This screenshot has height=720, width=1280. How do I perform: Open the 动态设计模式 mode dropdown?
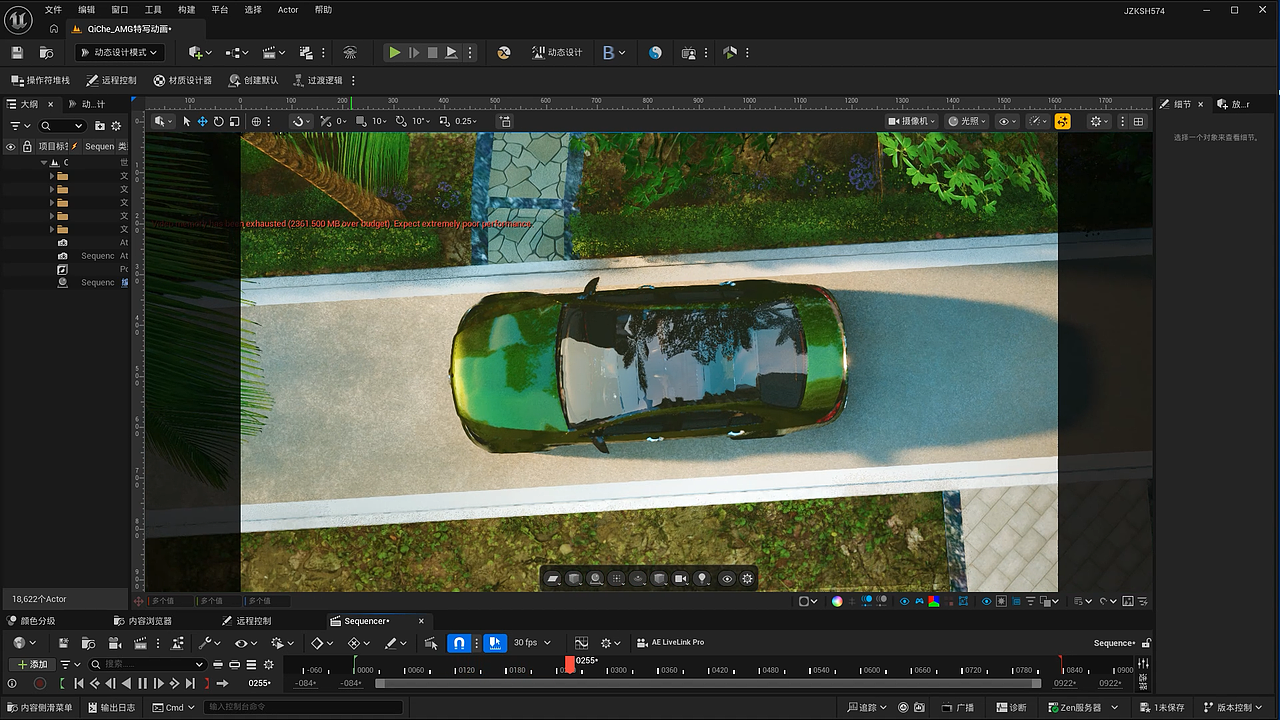point(118,52)
